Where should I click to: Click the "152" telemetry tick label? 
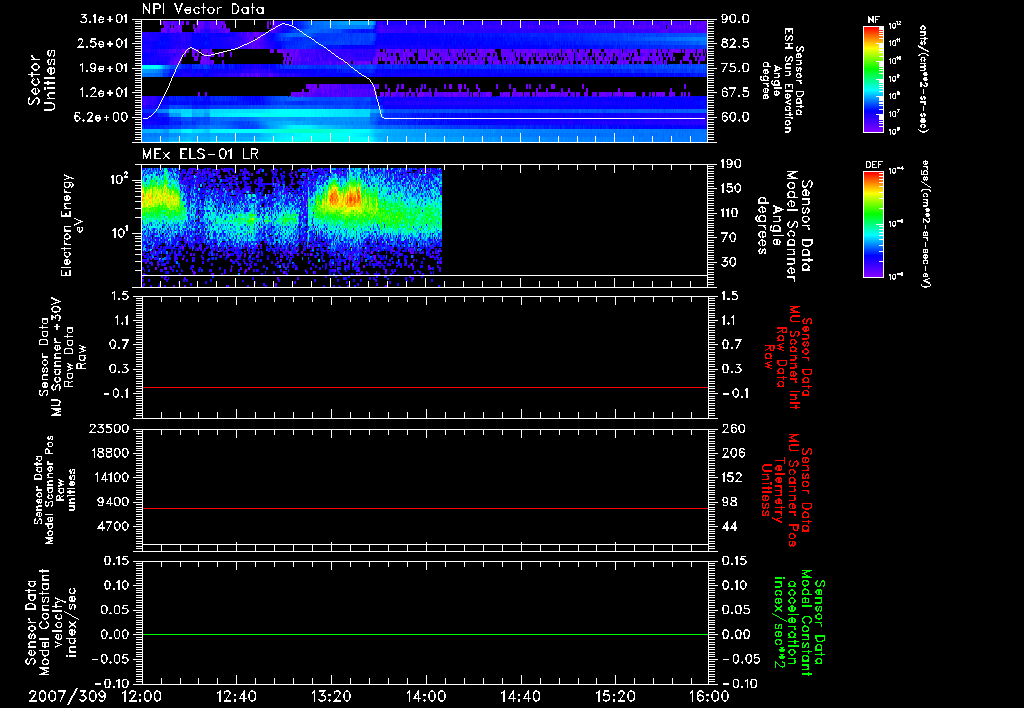(x=732, y=477)
